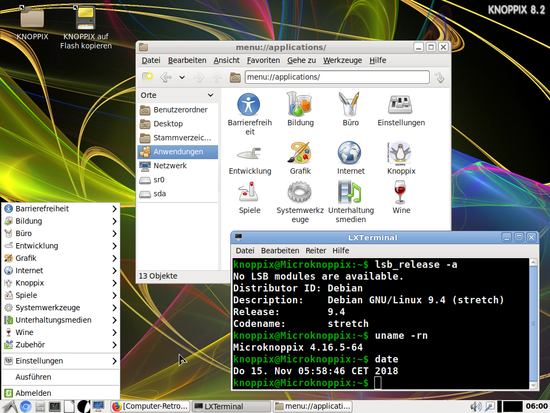This screenshot has width=550, height=413.
Task: Click the network monitor icon in taskbar launcher
Action: [x=98, y=406]
